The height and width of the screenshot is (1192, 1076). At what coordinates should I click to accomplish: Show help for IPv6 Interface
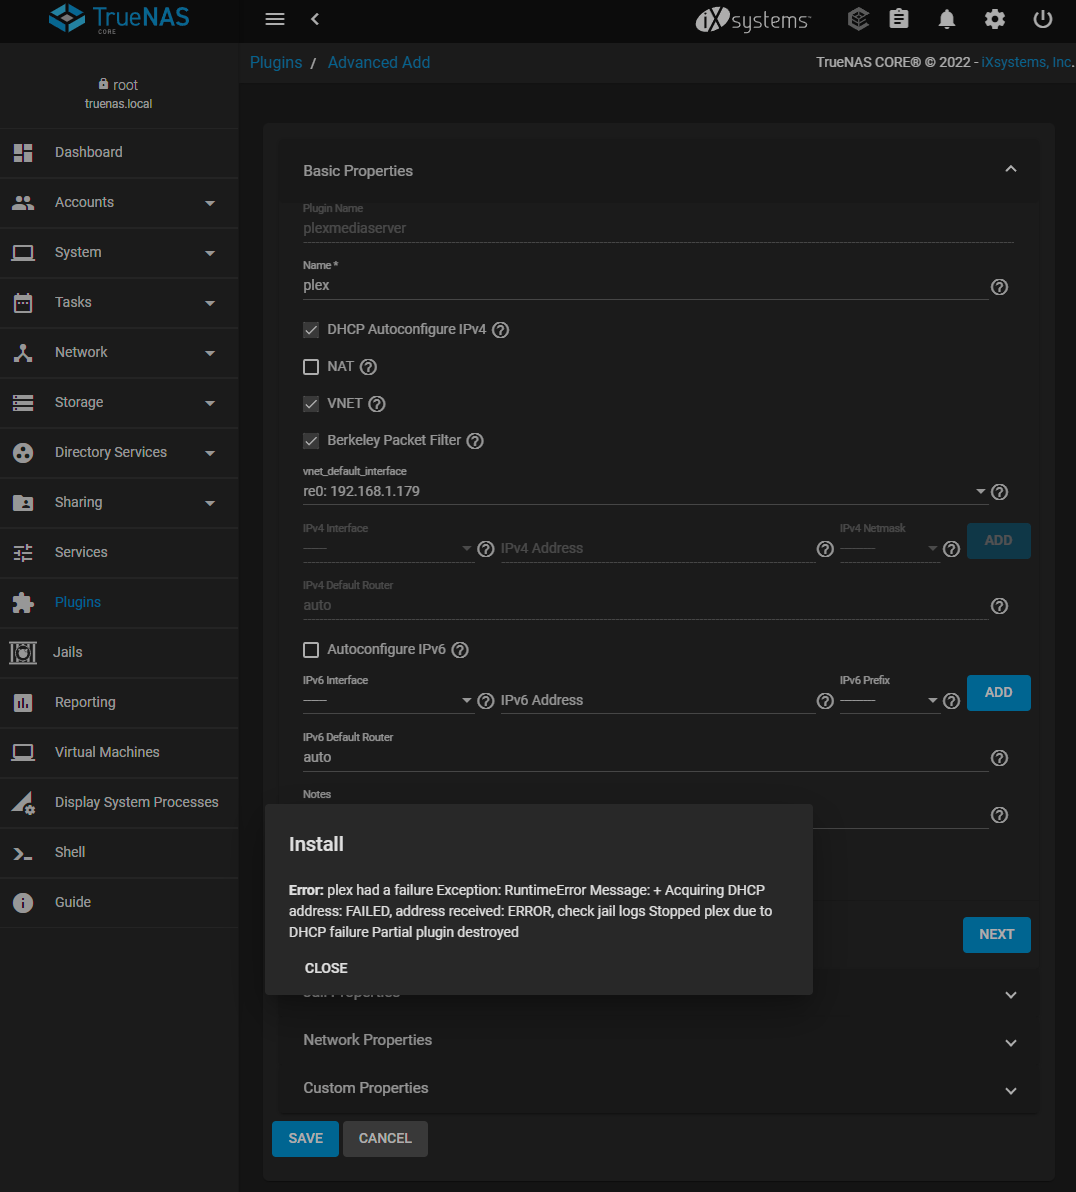tap(485, 701)
